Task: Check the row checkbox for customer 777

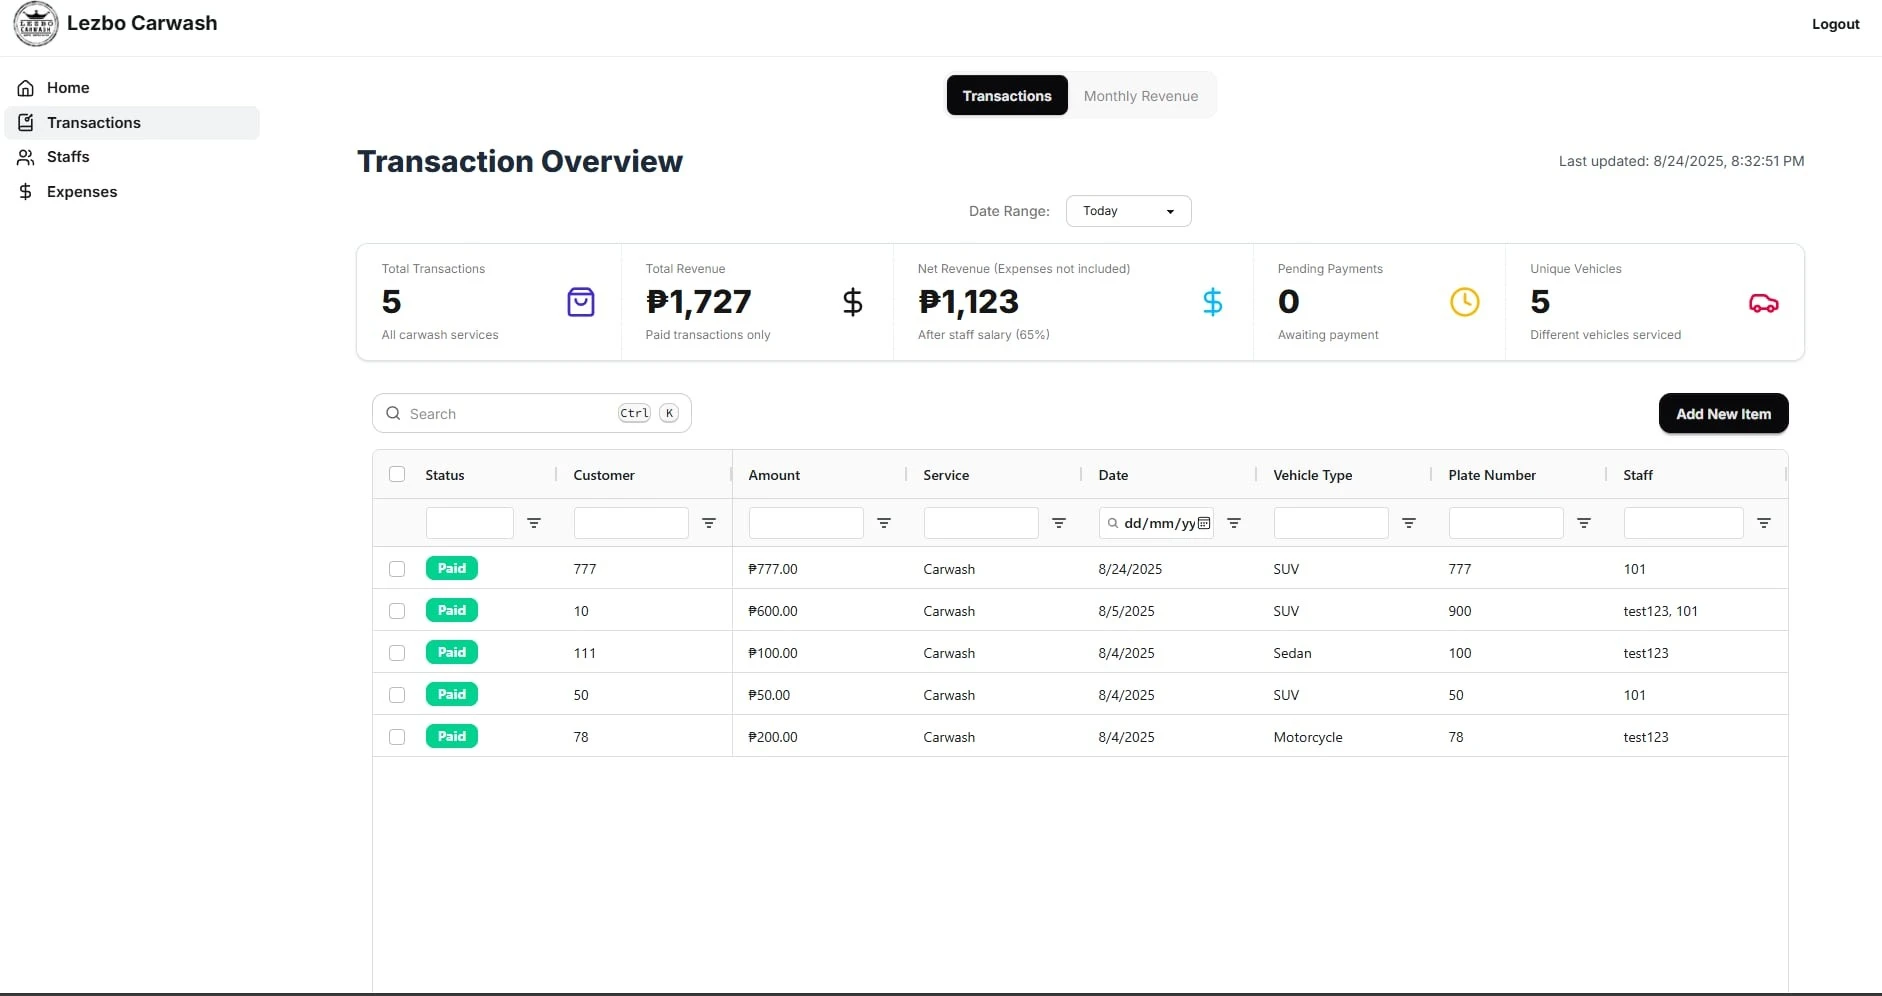Action: [397, 568]
